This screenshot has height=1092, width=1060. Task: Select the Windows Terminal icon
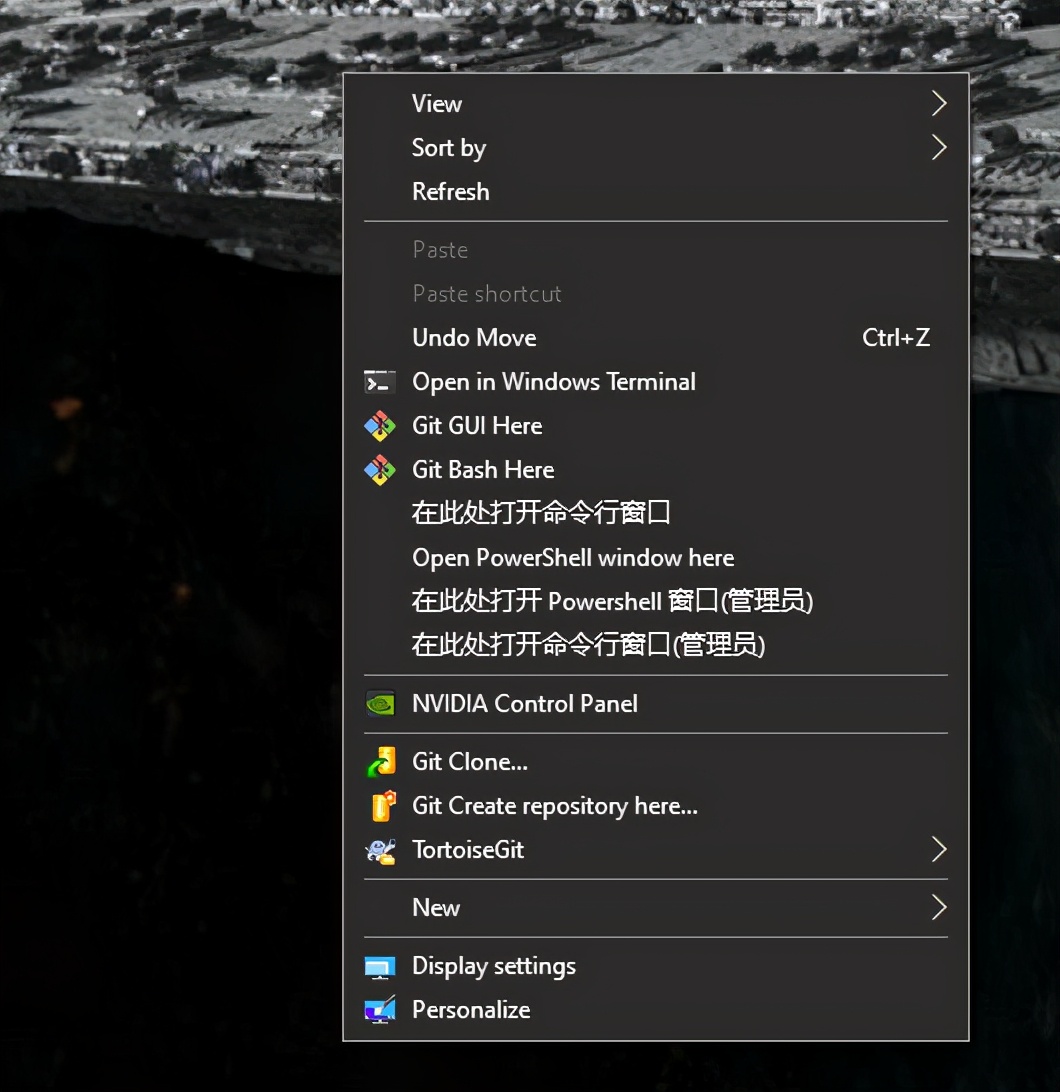[x=381, y=381]
